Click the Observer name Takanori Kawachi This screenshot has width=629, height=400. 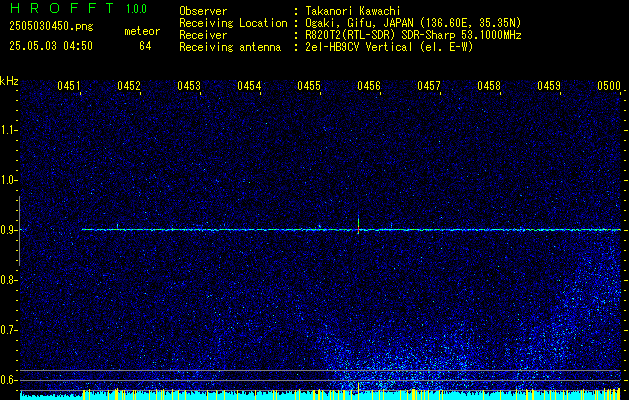pyautogui.click(x=353, y=11)
